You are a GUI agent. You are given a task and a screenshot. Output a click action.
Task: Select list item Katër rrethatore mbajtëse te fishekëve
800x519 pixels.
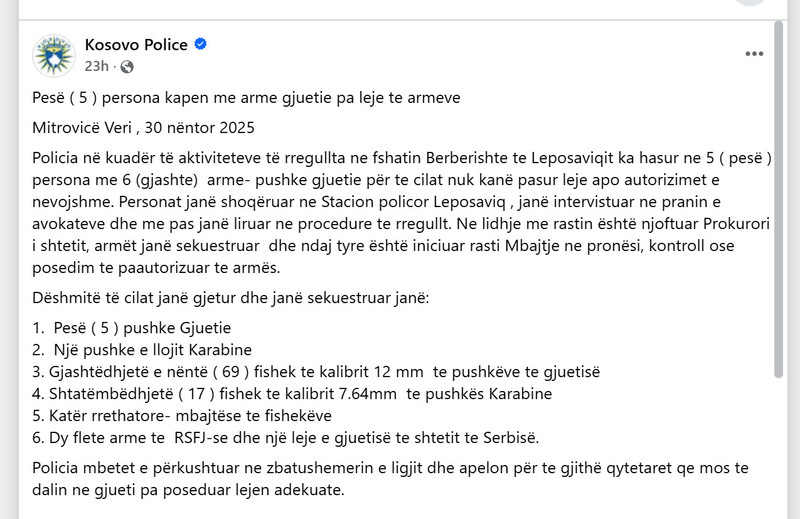click(182, 415)
